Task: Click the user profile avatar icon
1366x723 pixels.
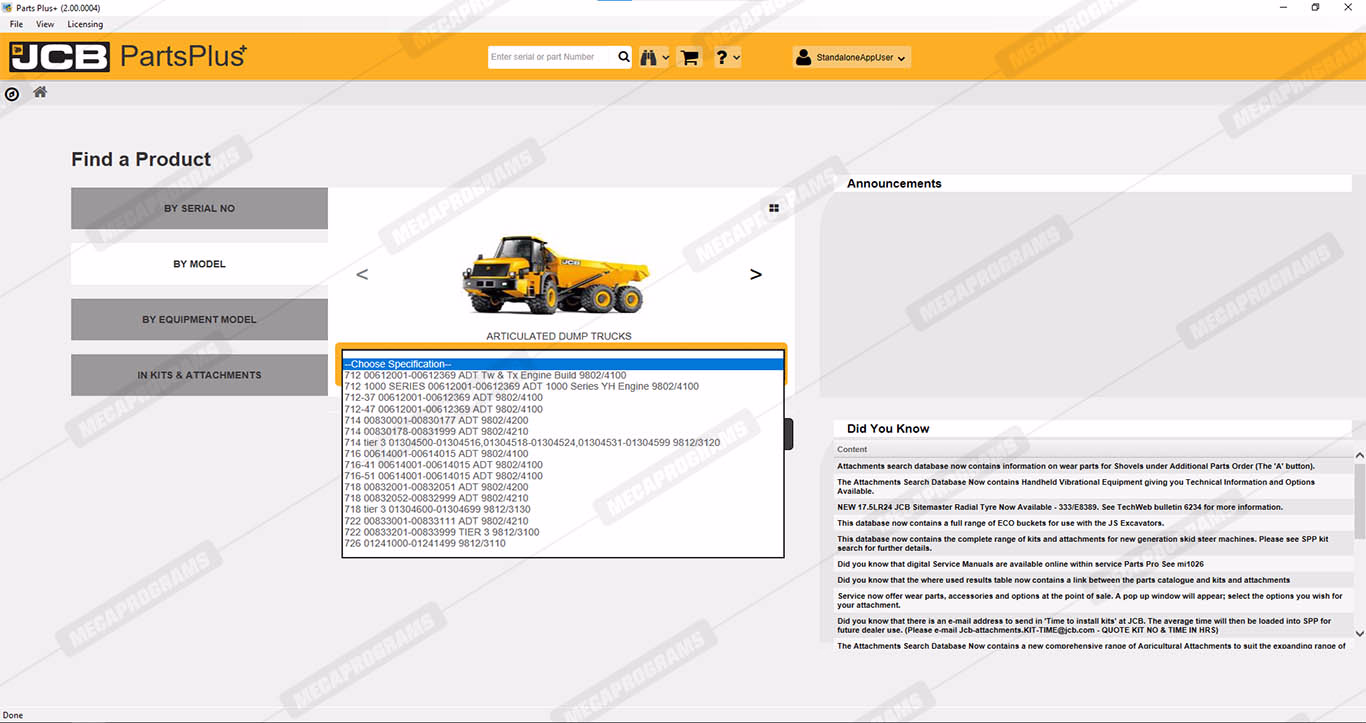Action: tap(803, 57)
